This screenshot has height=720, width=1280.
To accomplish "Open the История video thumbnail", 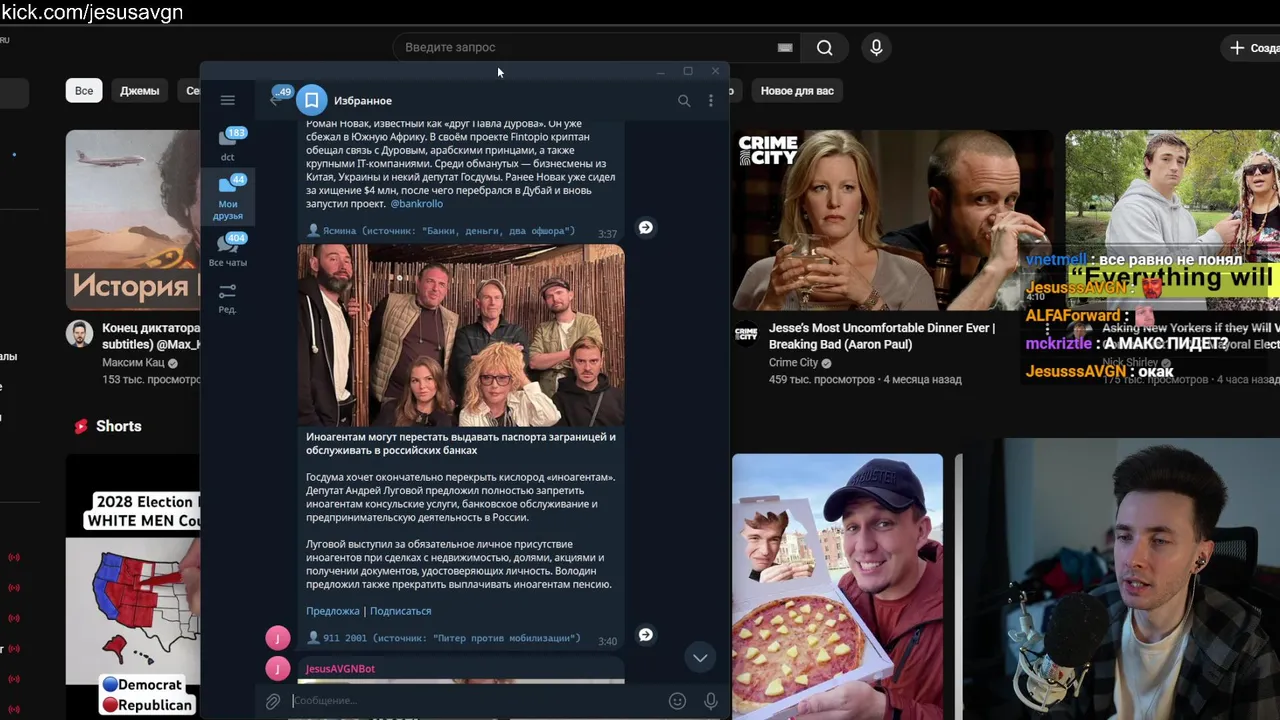I will [133, 220].
